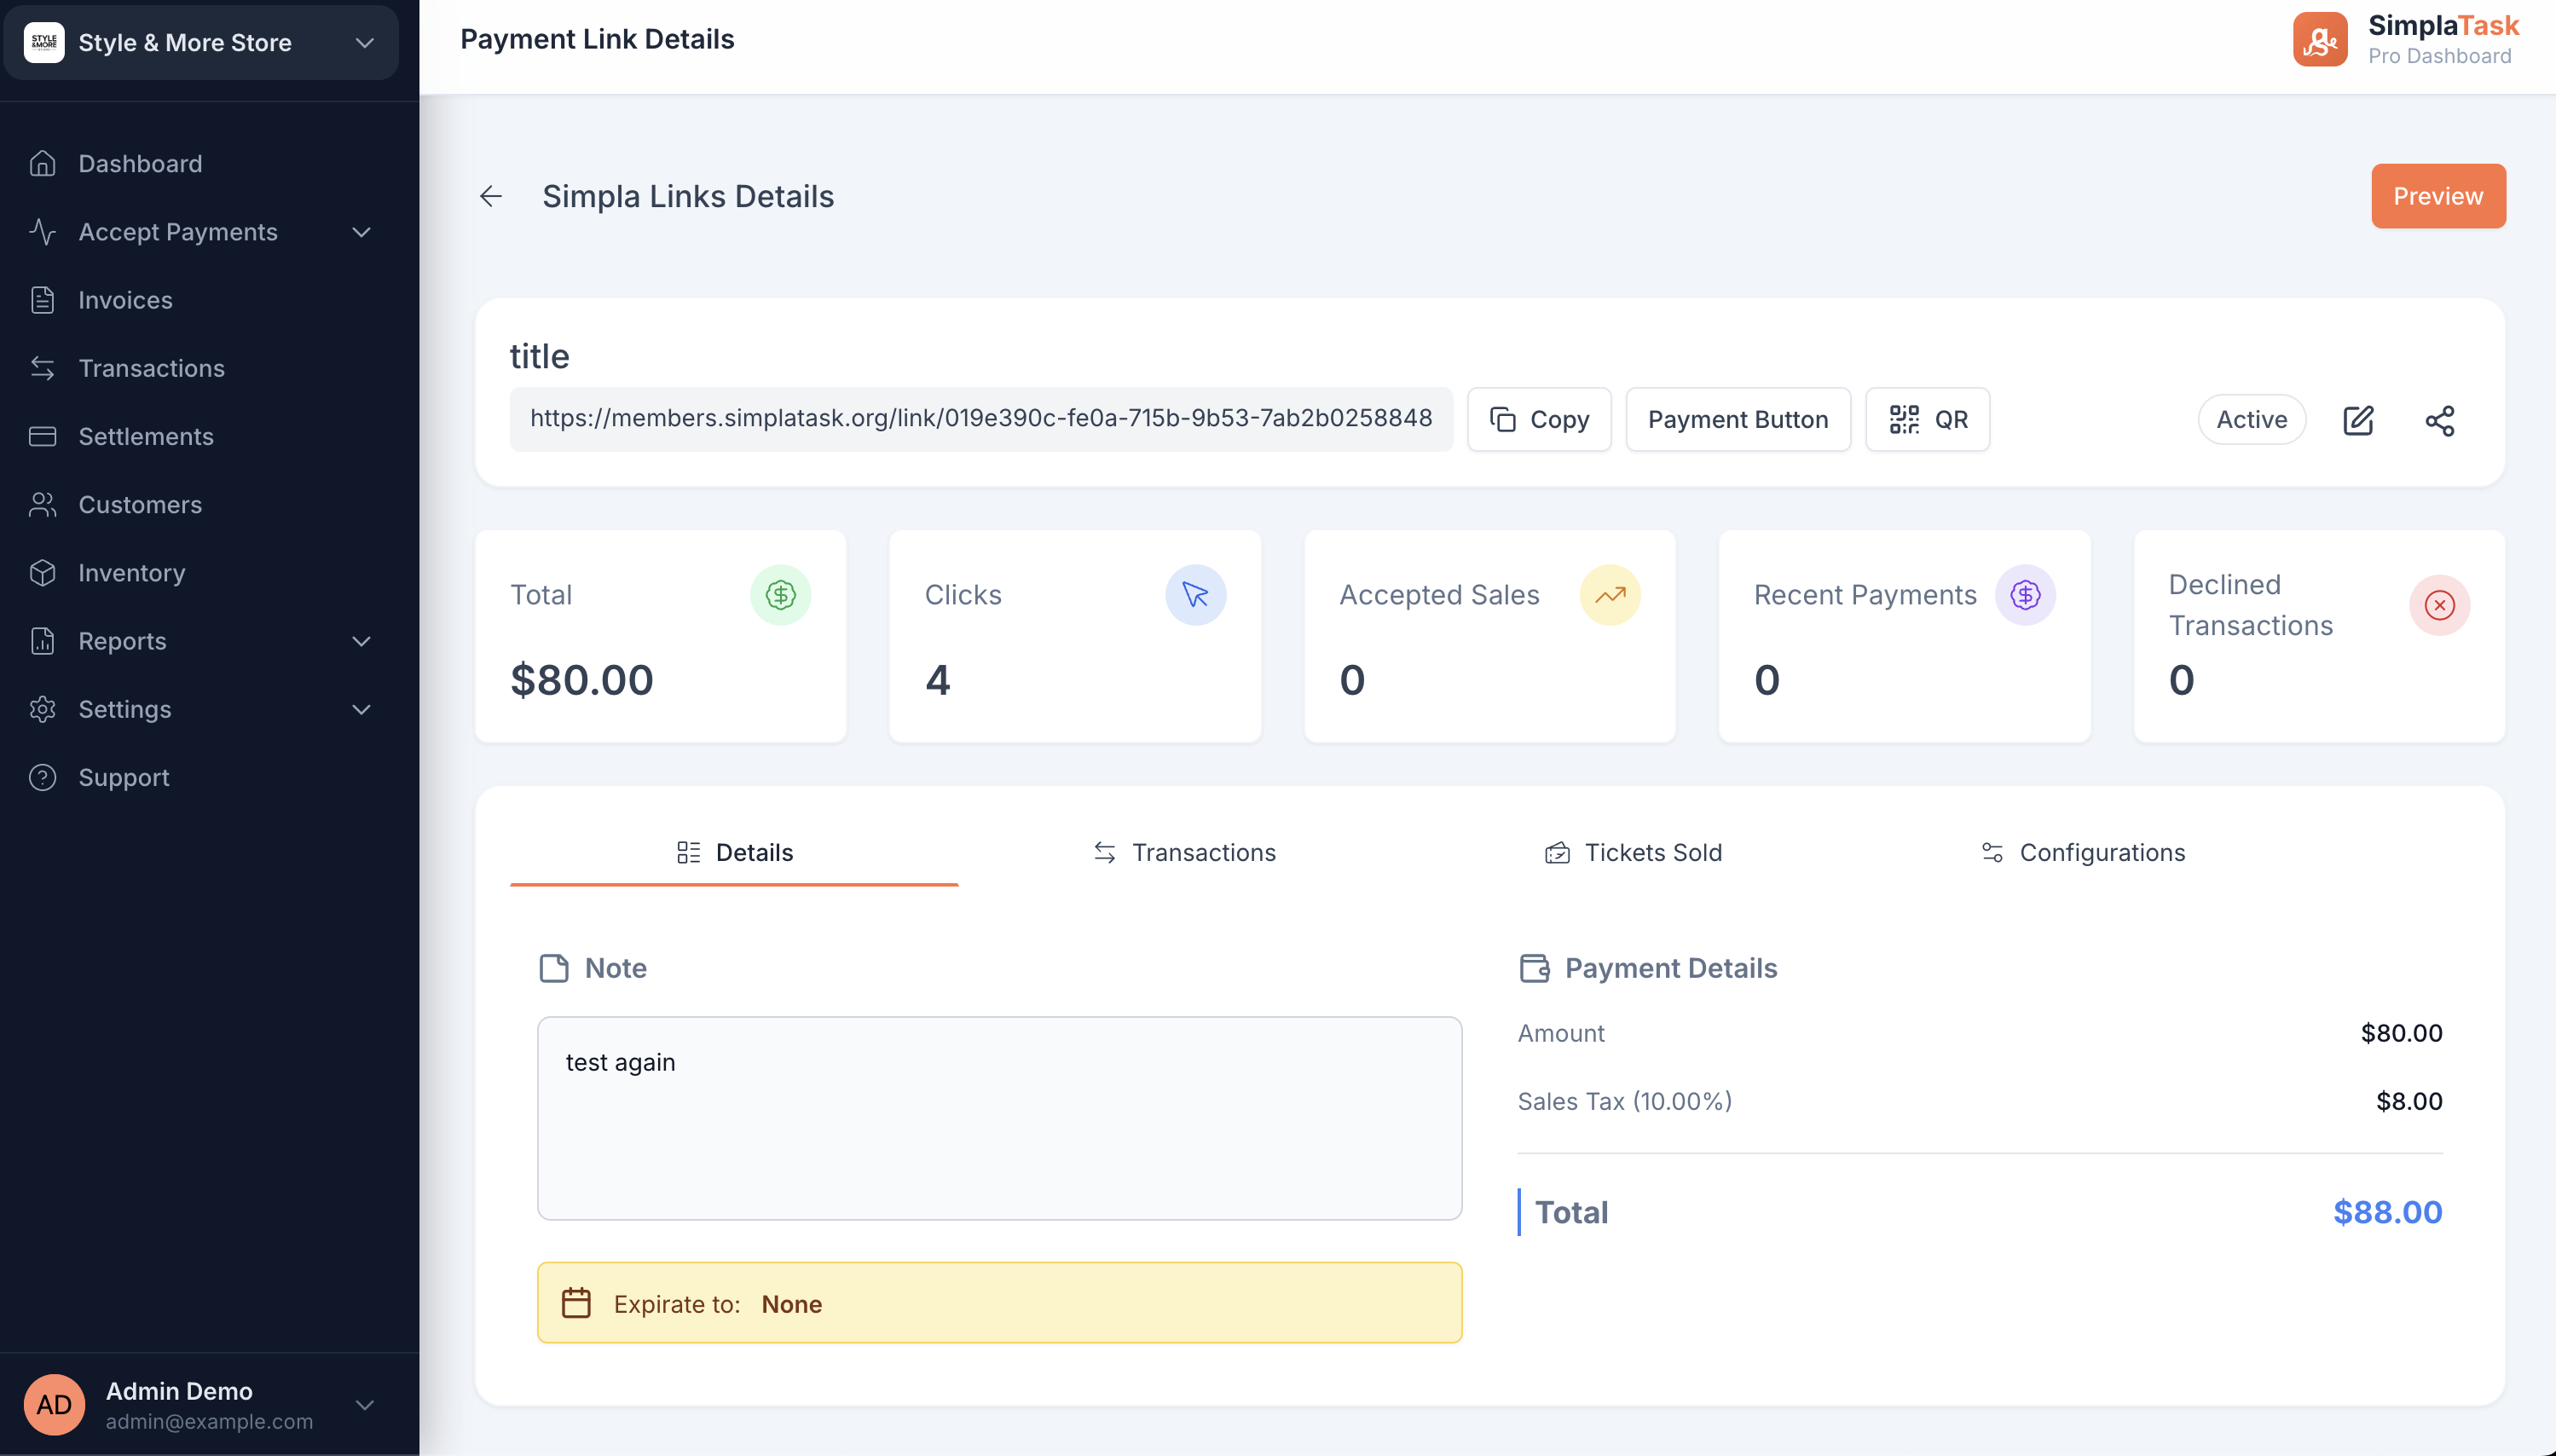Open the Tickets Sold tab
Screen dimensions: 2556x1456
1633,852
